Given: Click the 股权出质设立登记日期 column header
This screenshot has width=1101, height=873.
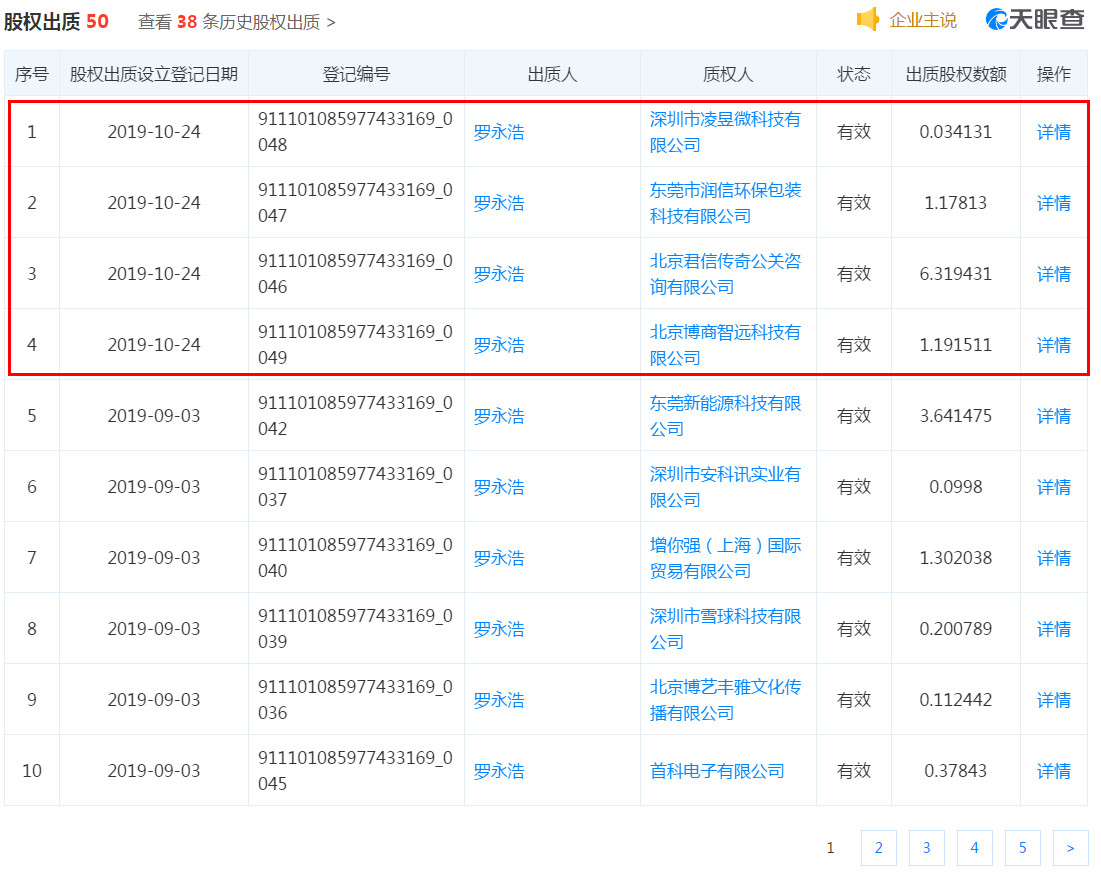Looking at the screenshot, I should [154, 74].
